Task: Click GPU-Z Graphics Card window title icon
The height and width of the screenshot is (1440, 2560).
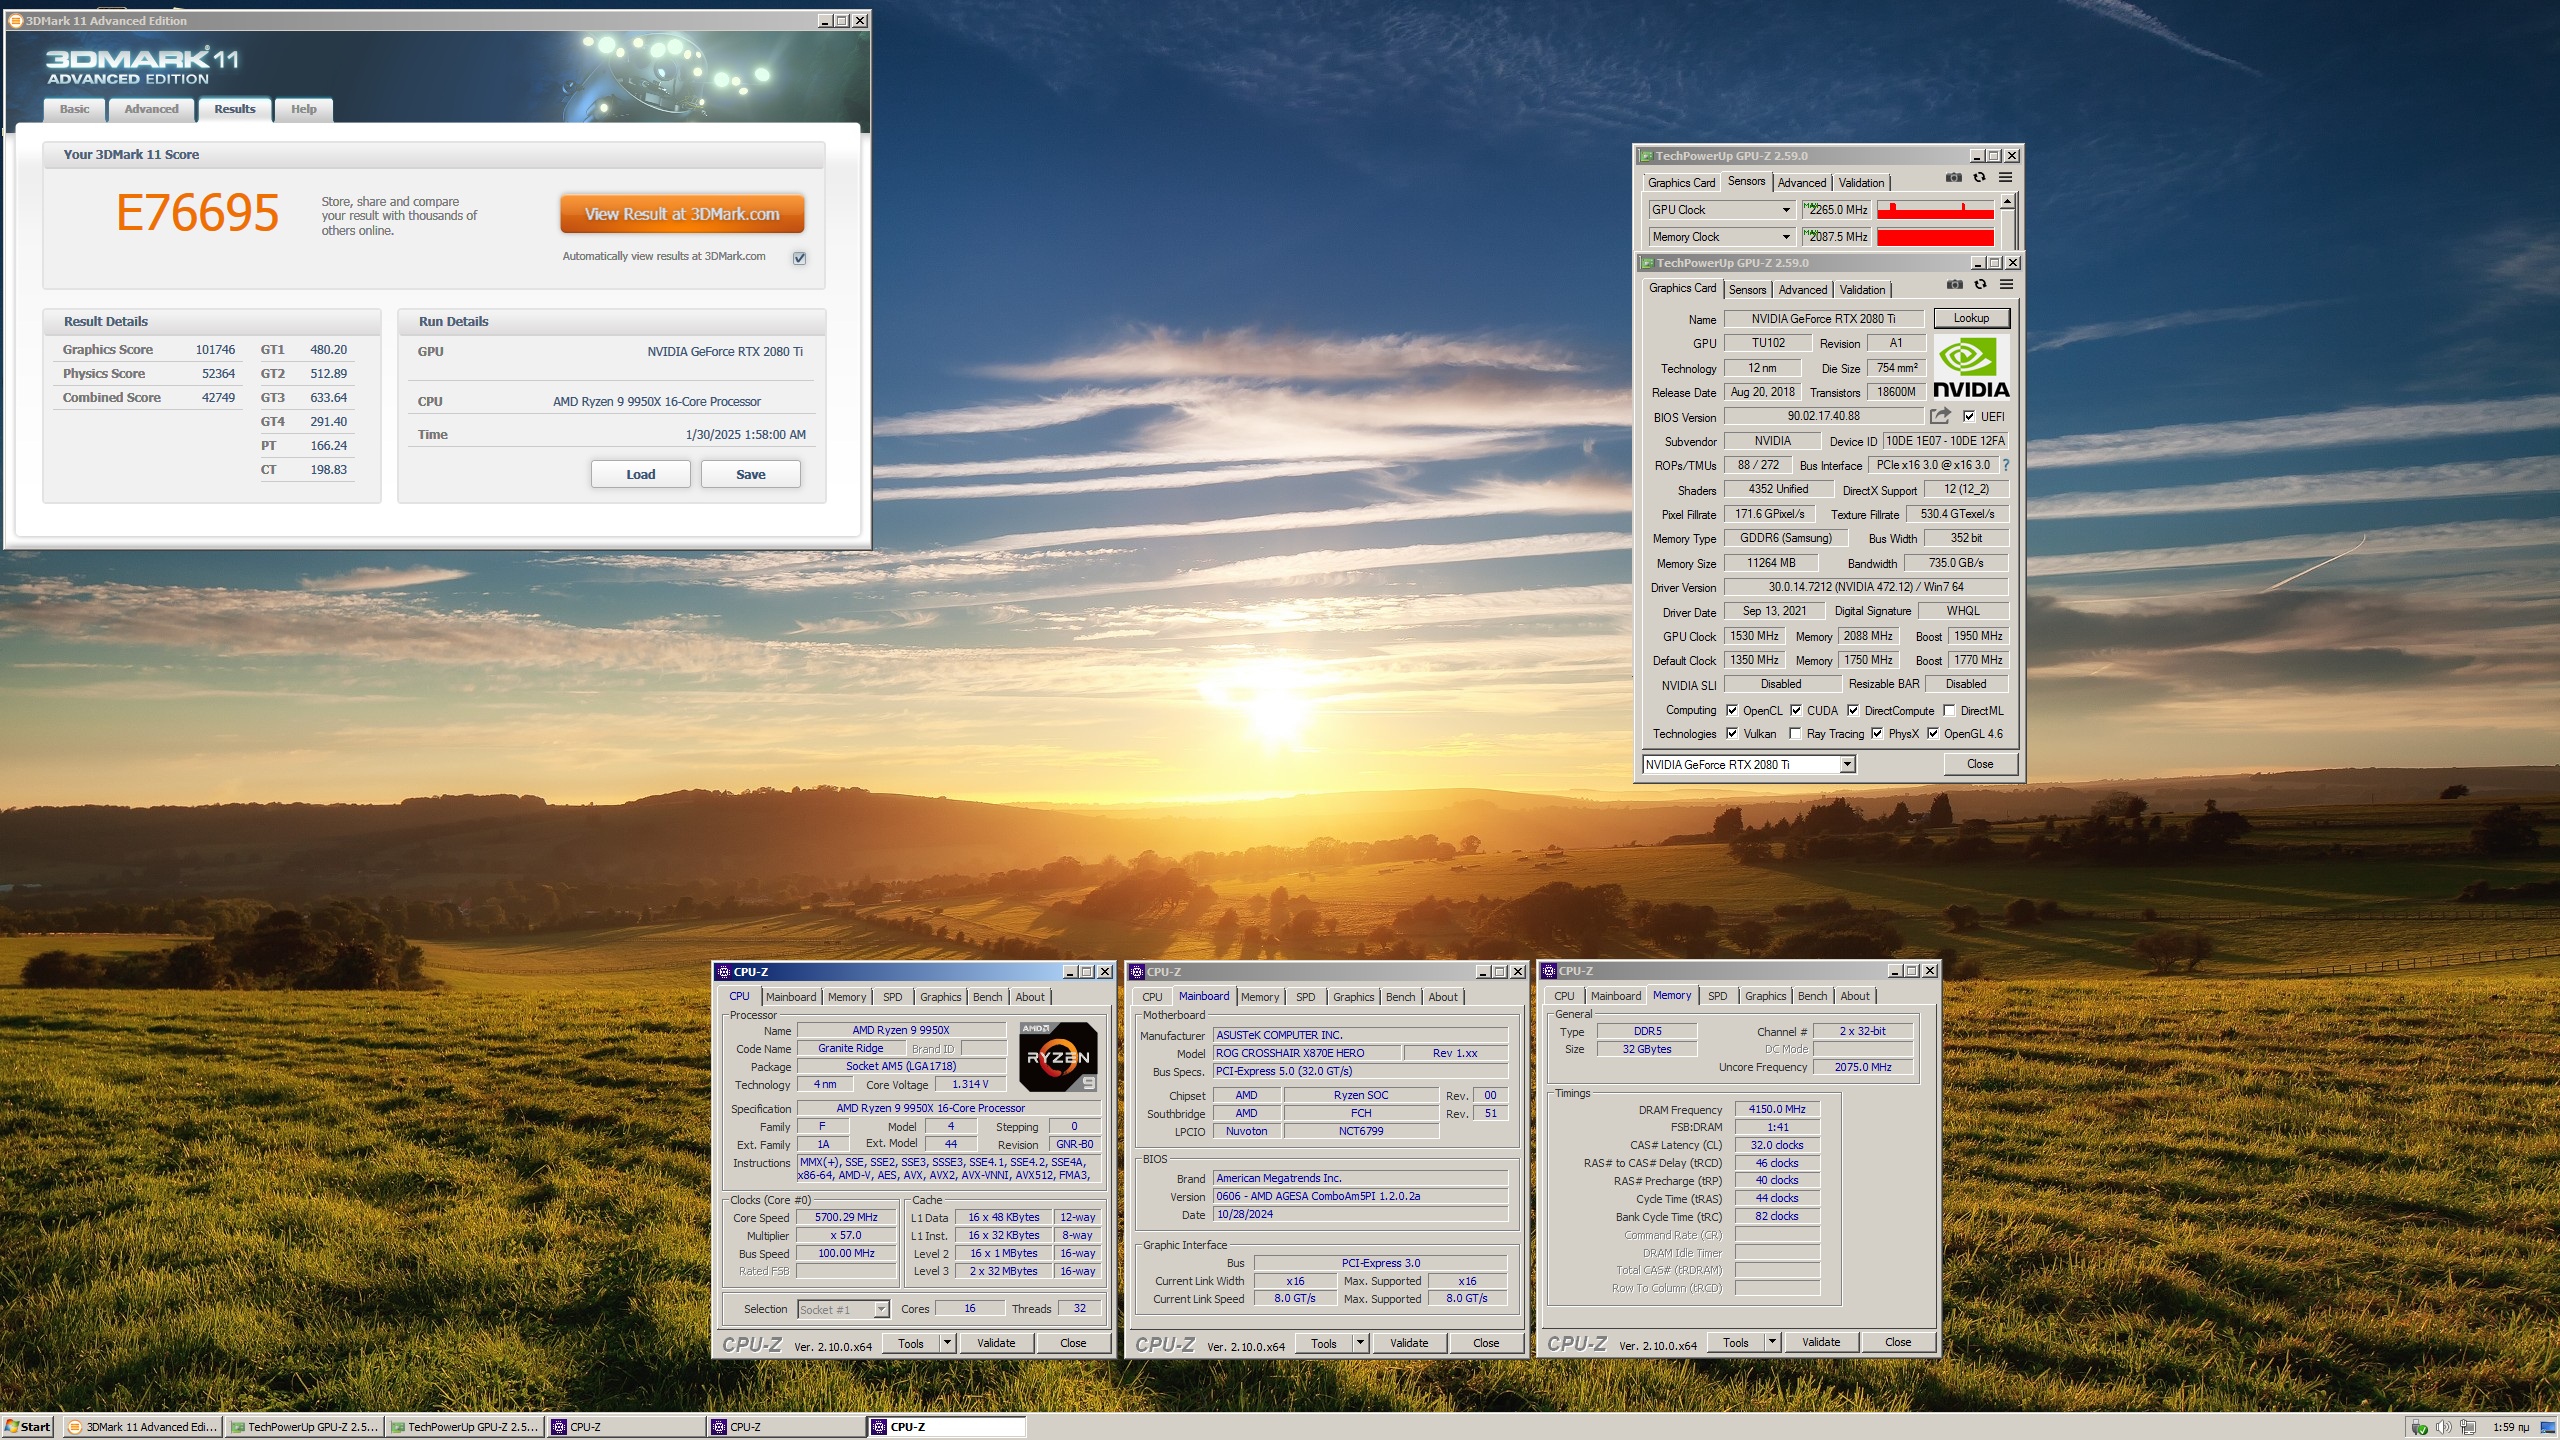Action: click(1647, 263)
